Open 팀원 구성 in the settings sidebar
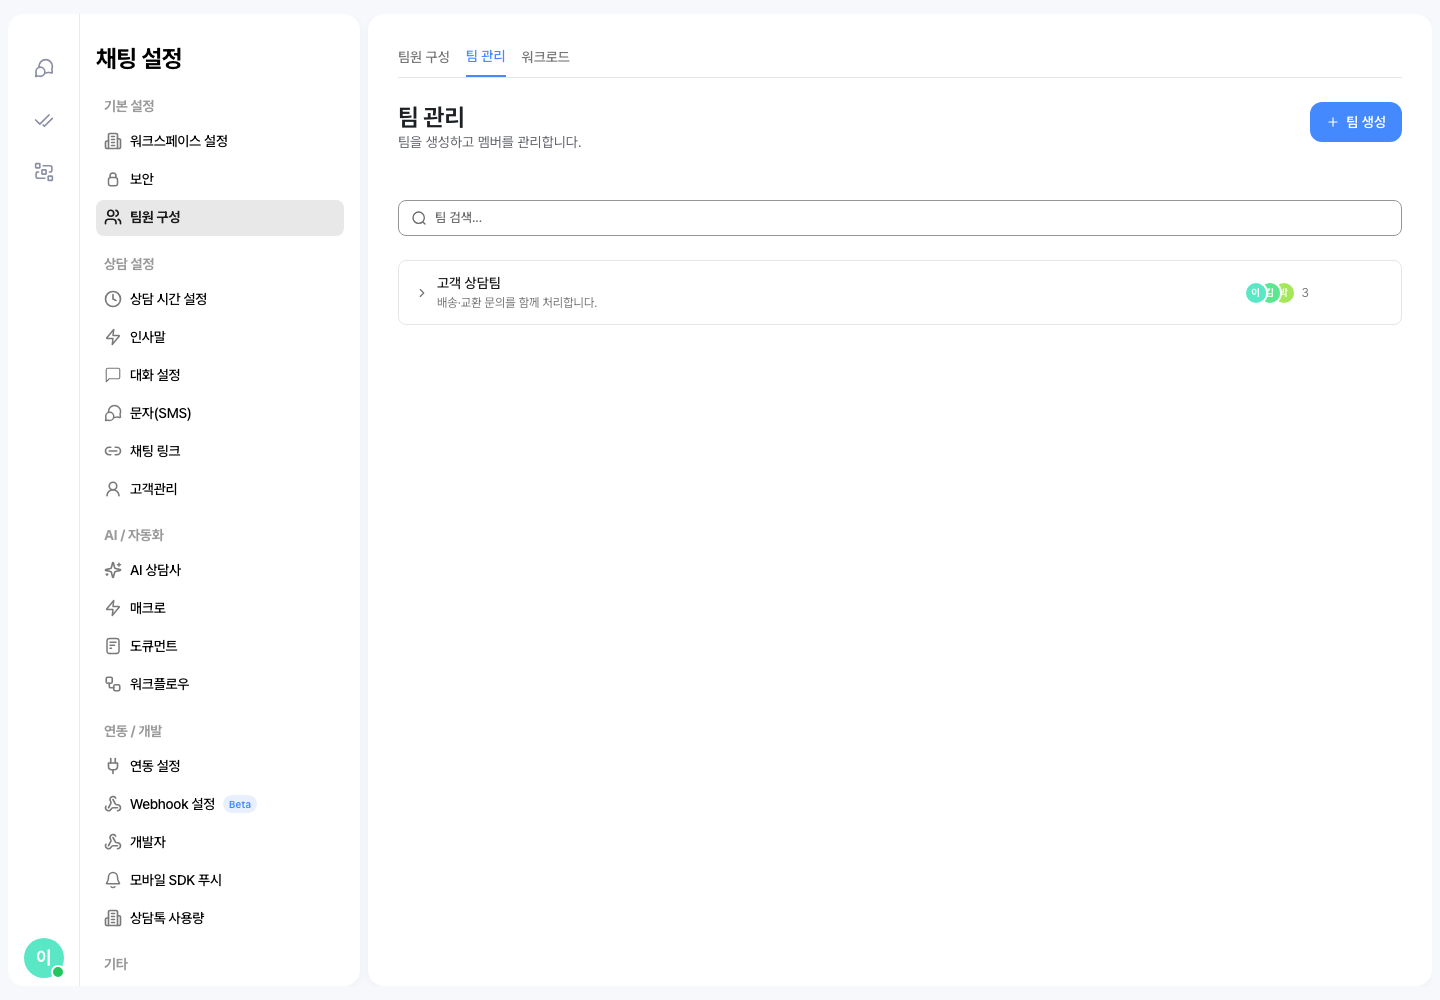 point(220,218)
